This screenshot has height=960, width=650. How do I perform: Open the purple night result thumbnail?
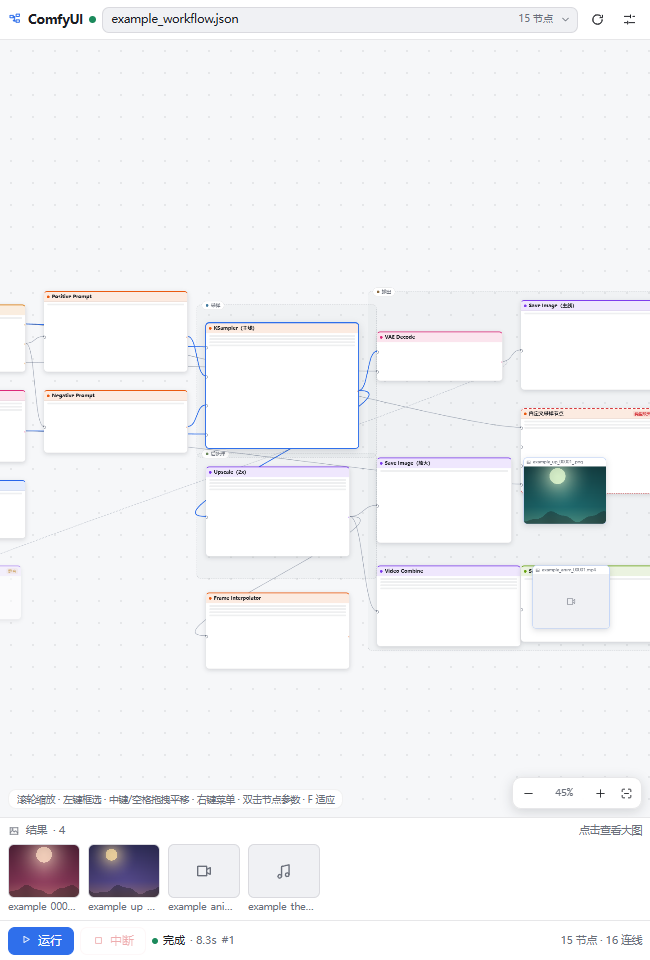point(124,871)
